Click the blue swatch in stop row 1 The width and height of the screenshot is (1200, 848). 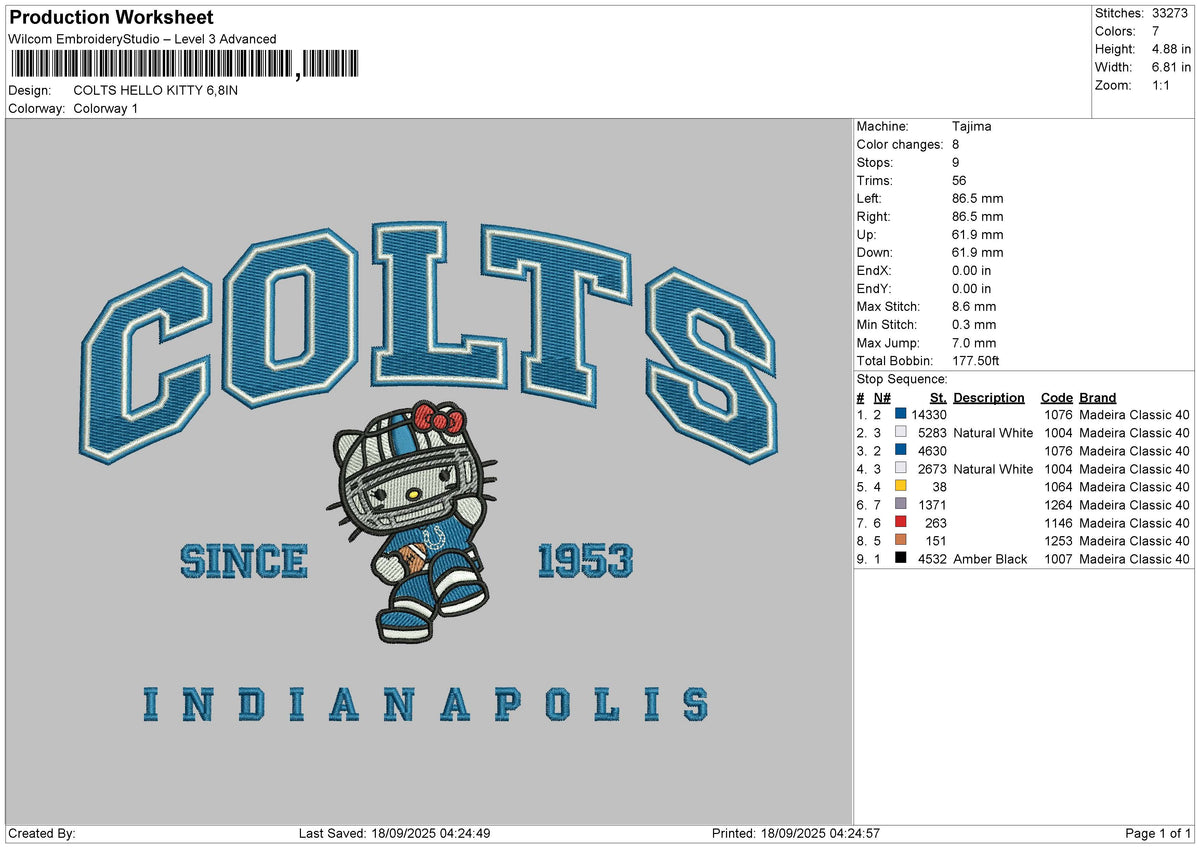coord(901,415)
